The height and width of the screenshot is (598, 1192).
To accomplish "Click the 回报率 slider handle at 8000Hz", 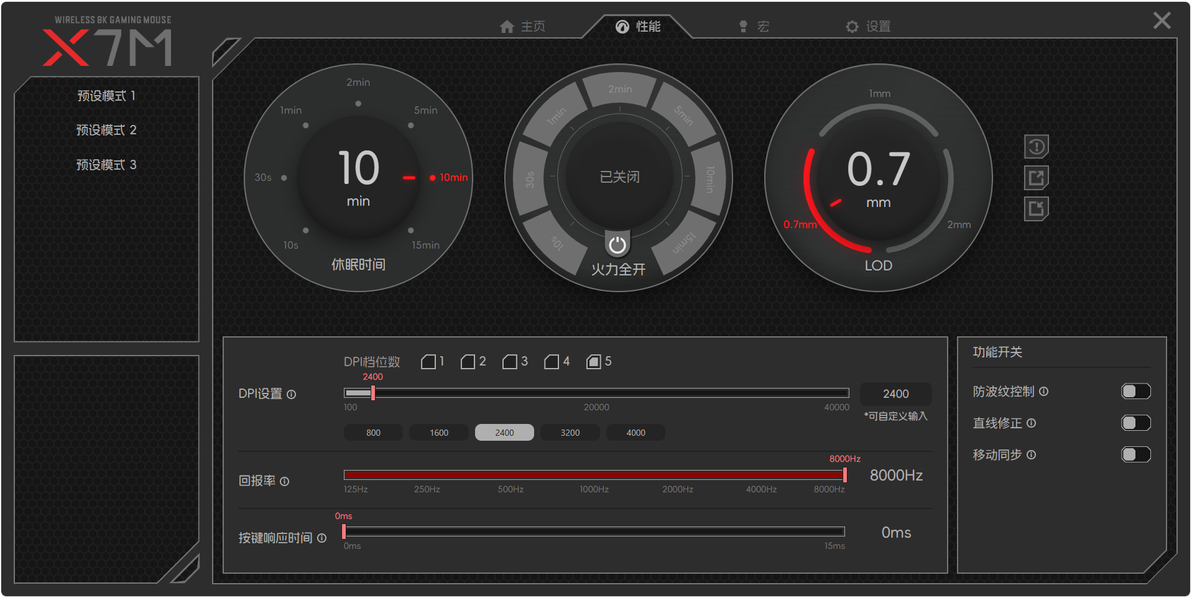I will coord(845,475).
